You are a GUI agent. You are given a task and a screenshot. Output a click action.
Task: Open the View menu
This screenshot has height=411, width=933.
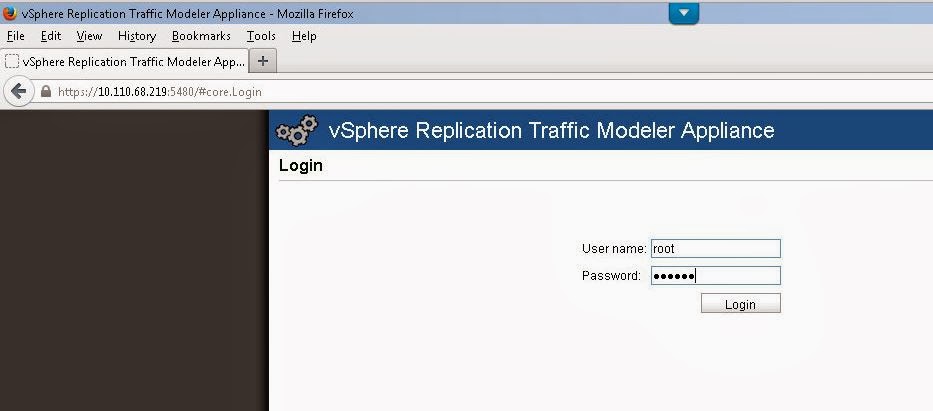89,36
